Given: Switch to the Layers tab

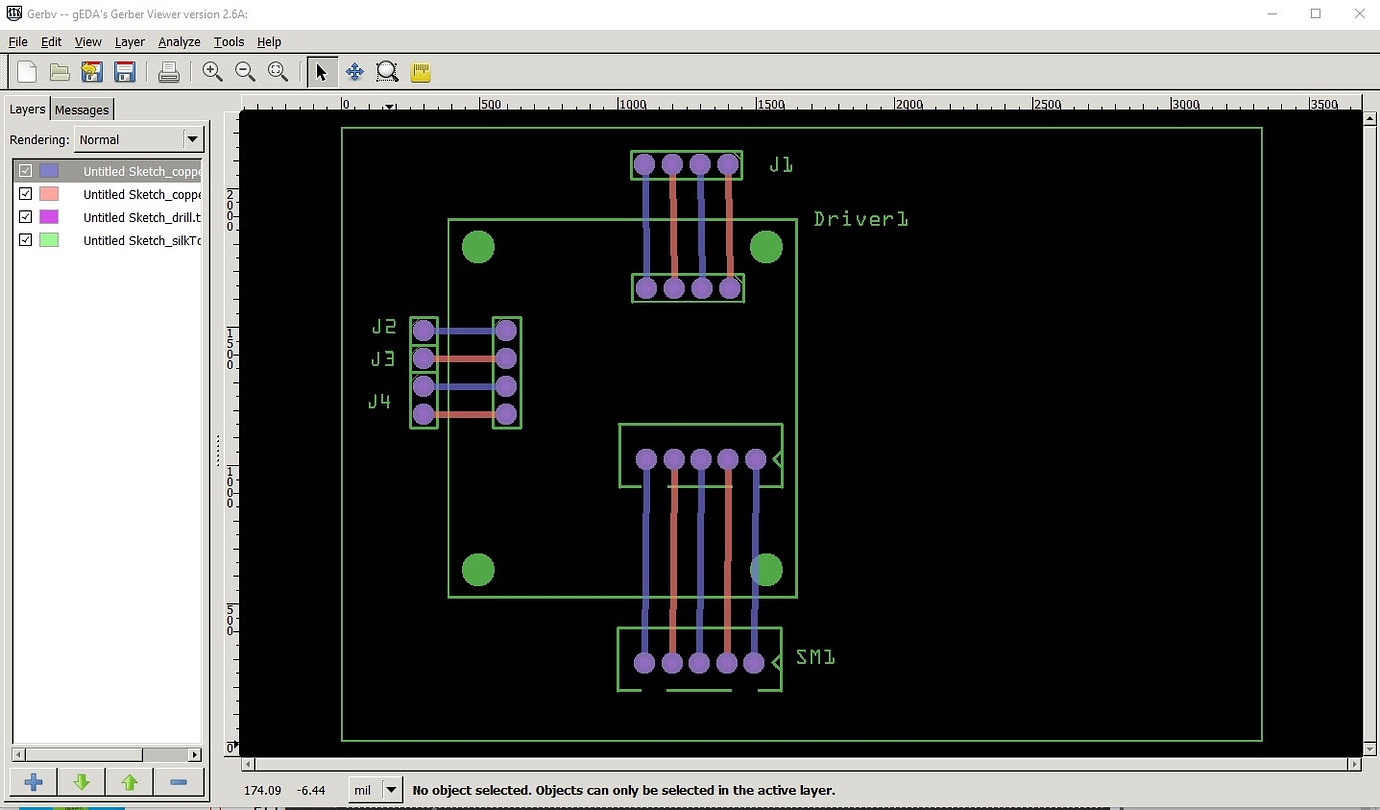Looking at the screenshot, I should click(x=27, y=109).
